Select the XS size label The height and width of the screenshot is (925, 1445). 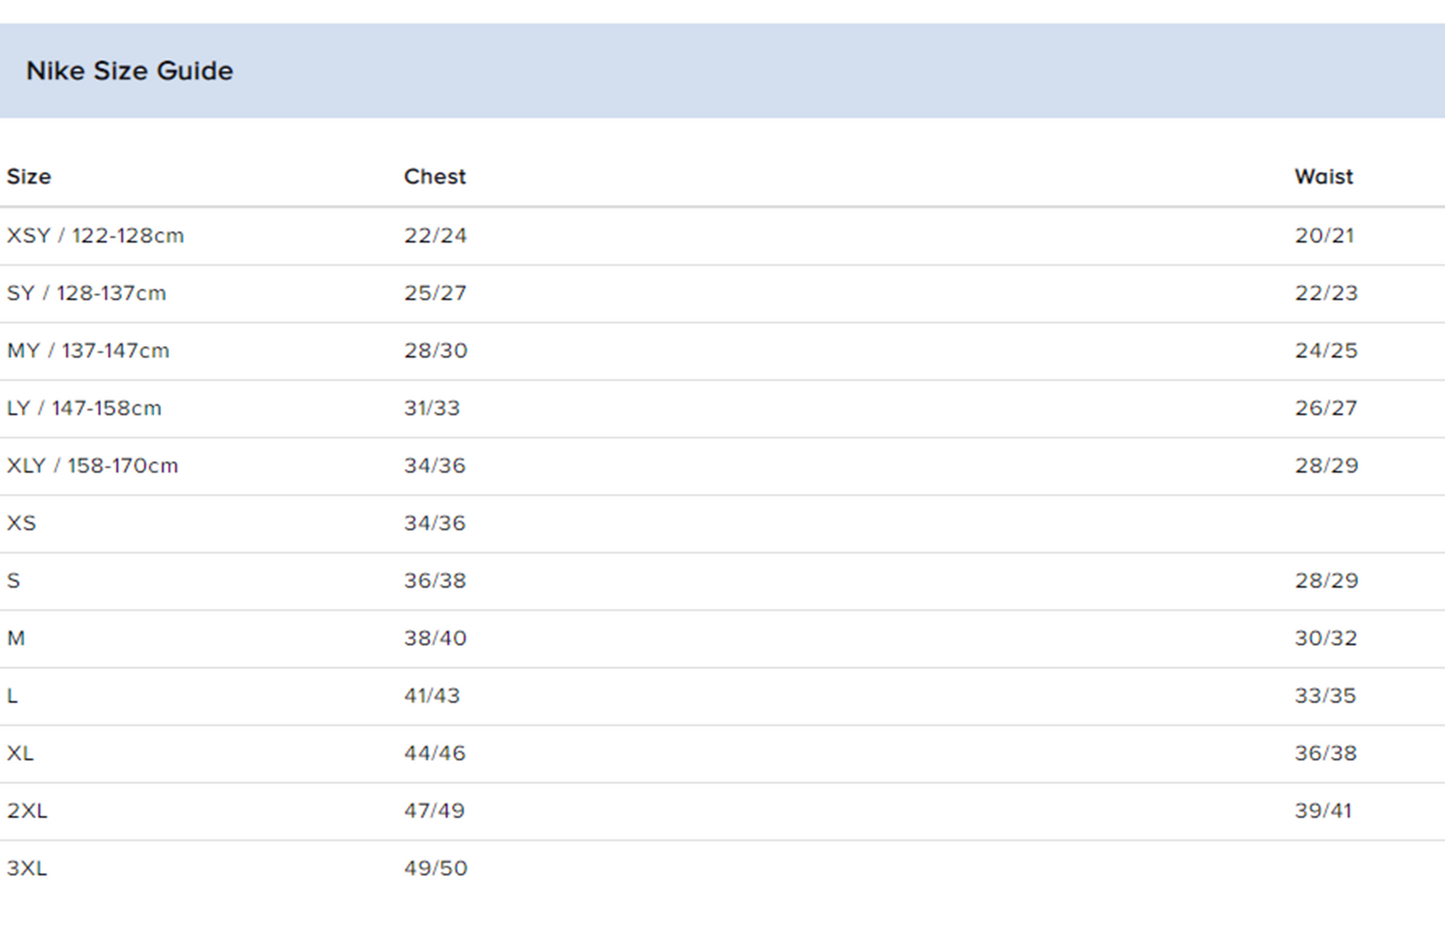(x=21, y=523)
